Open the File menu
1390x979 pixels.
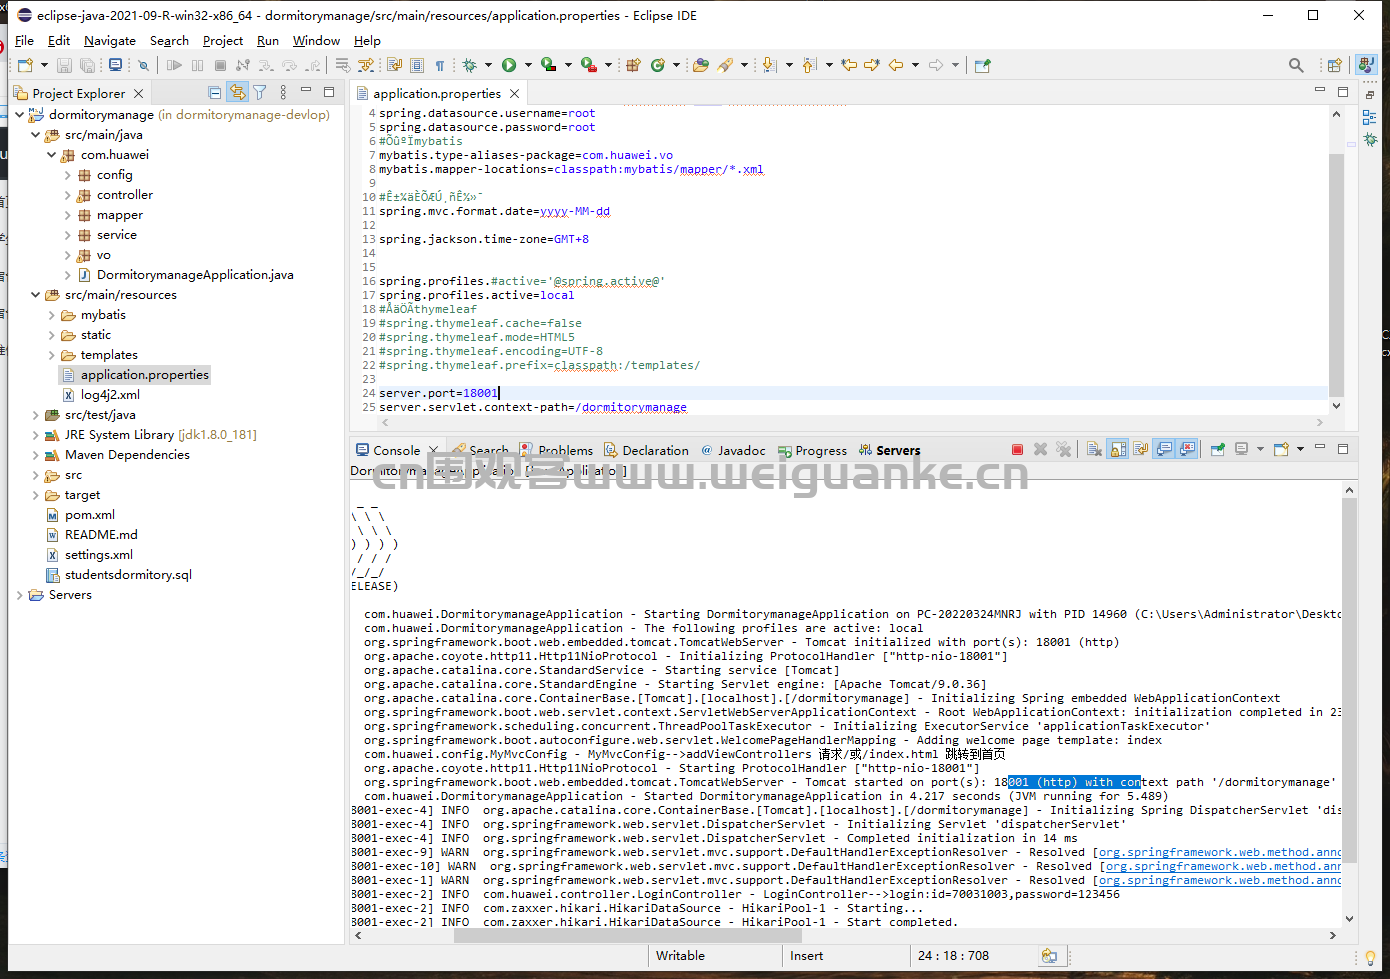24,40
